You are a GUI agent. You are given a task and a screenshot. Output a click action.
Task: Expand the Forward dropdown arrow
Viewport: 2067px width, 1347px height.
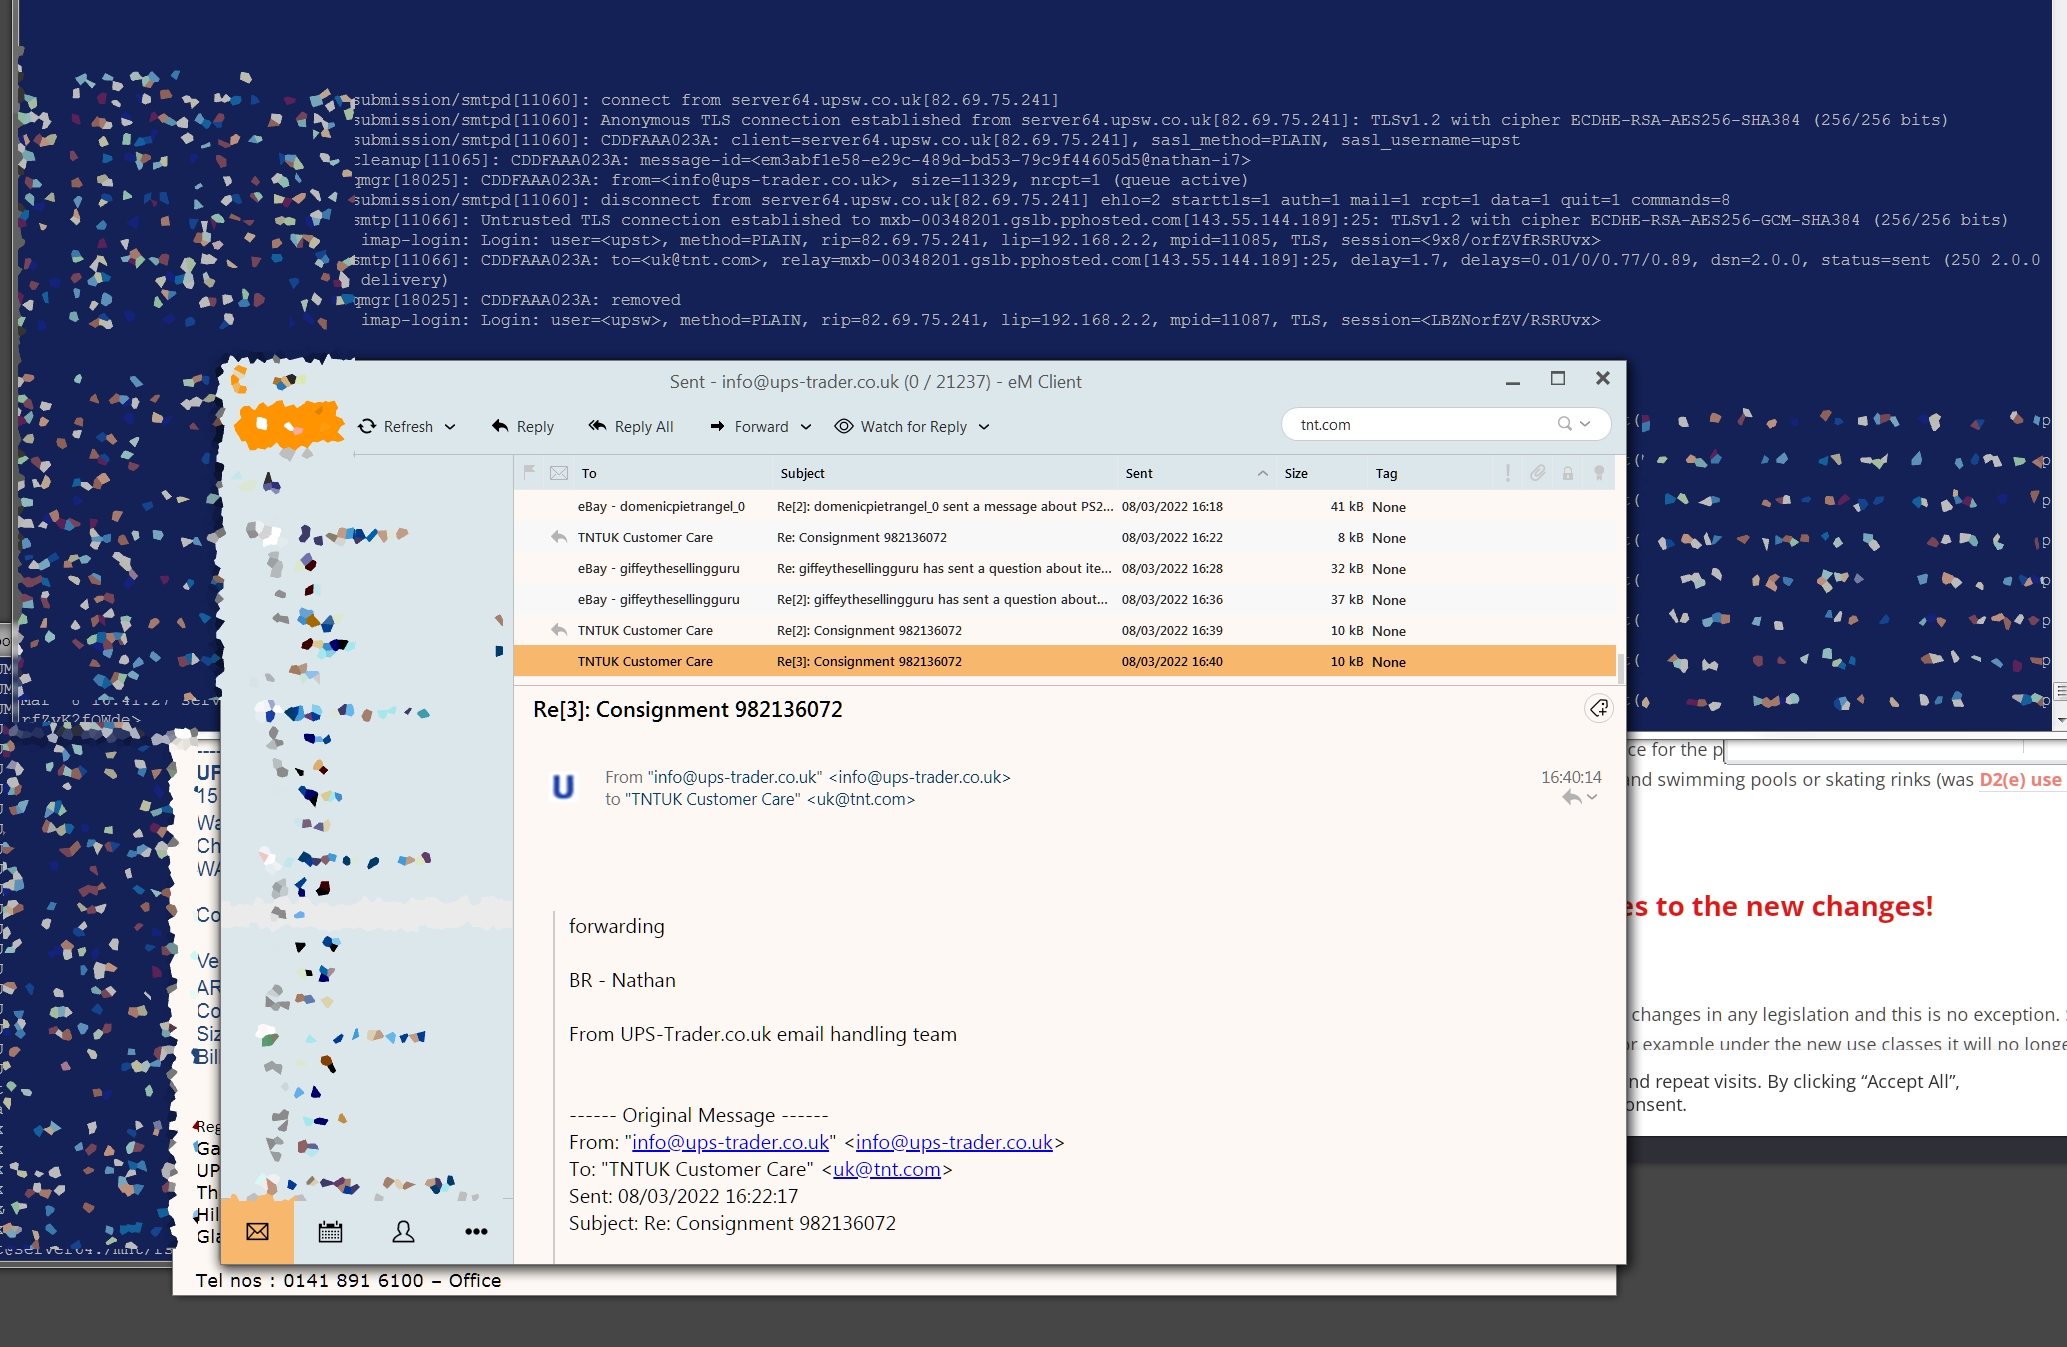tap(806, 427)
